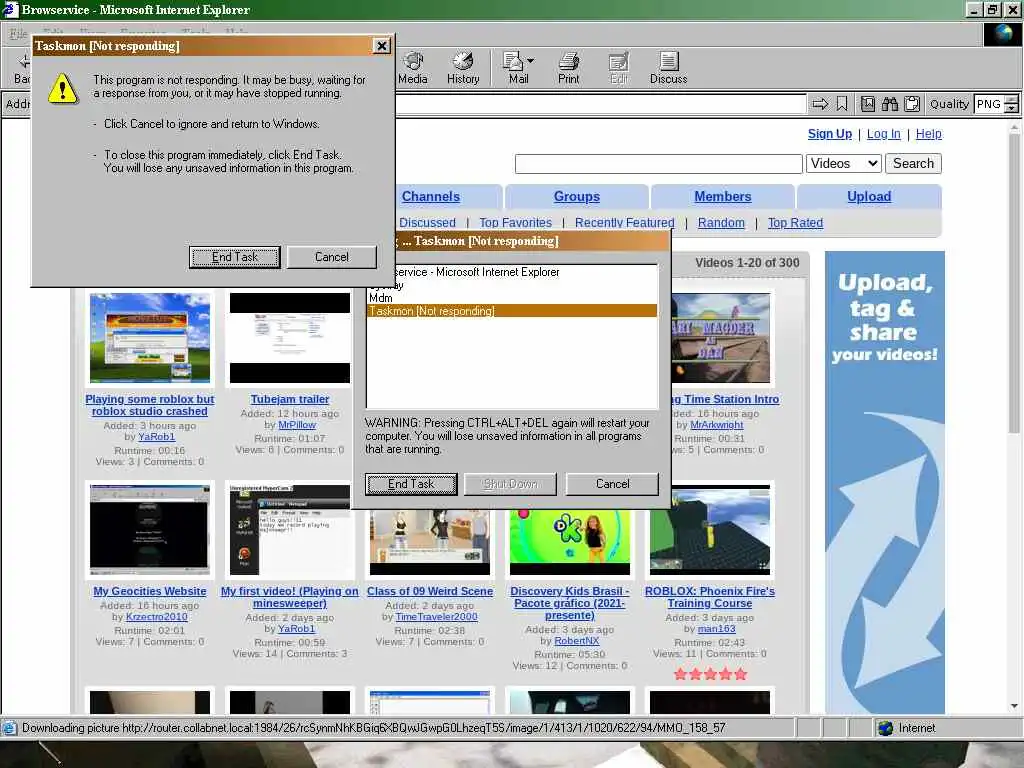
Task: Open the Random videos link
Action: [x=721, y=223]
